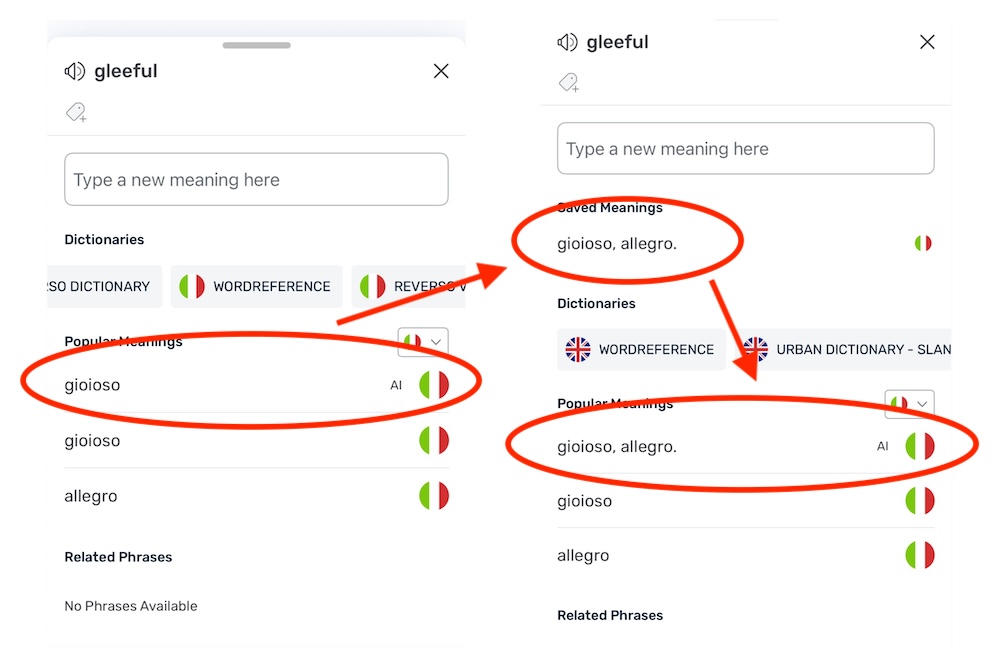Image resolution: width=1000 pixels, height=668 pixels.
Task: Play gleeful pronunciation in left panel
Action: tap(75, 71)
